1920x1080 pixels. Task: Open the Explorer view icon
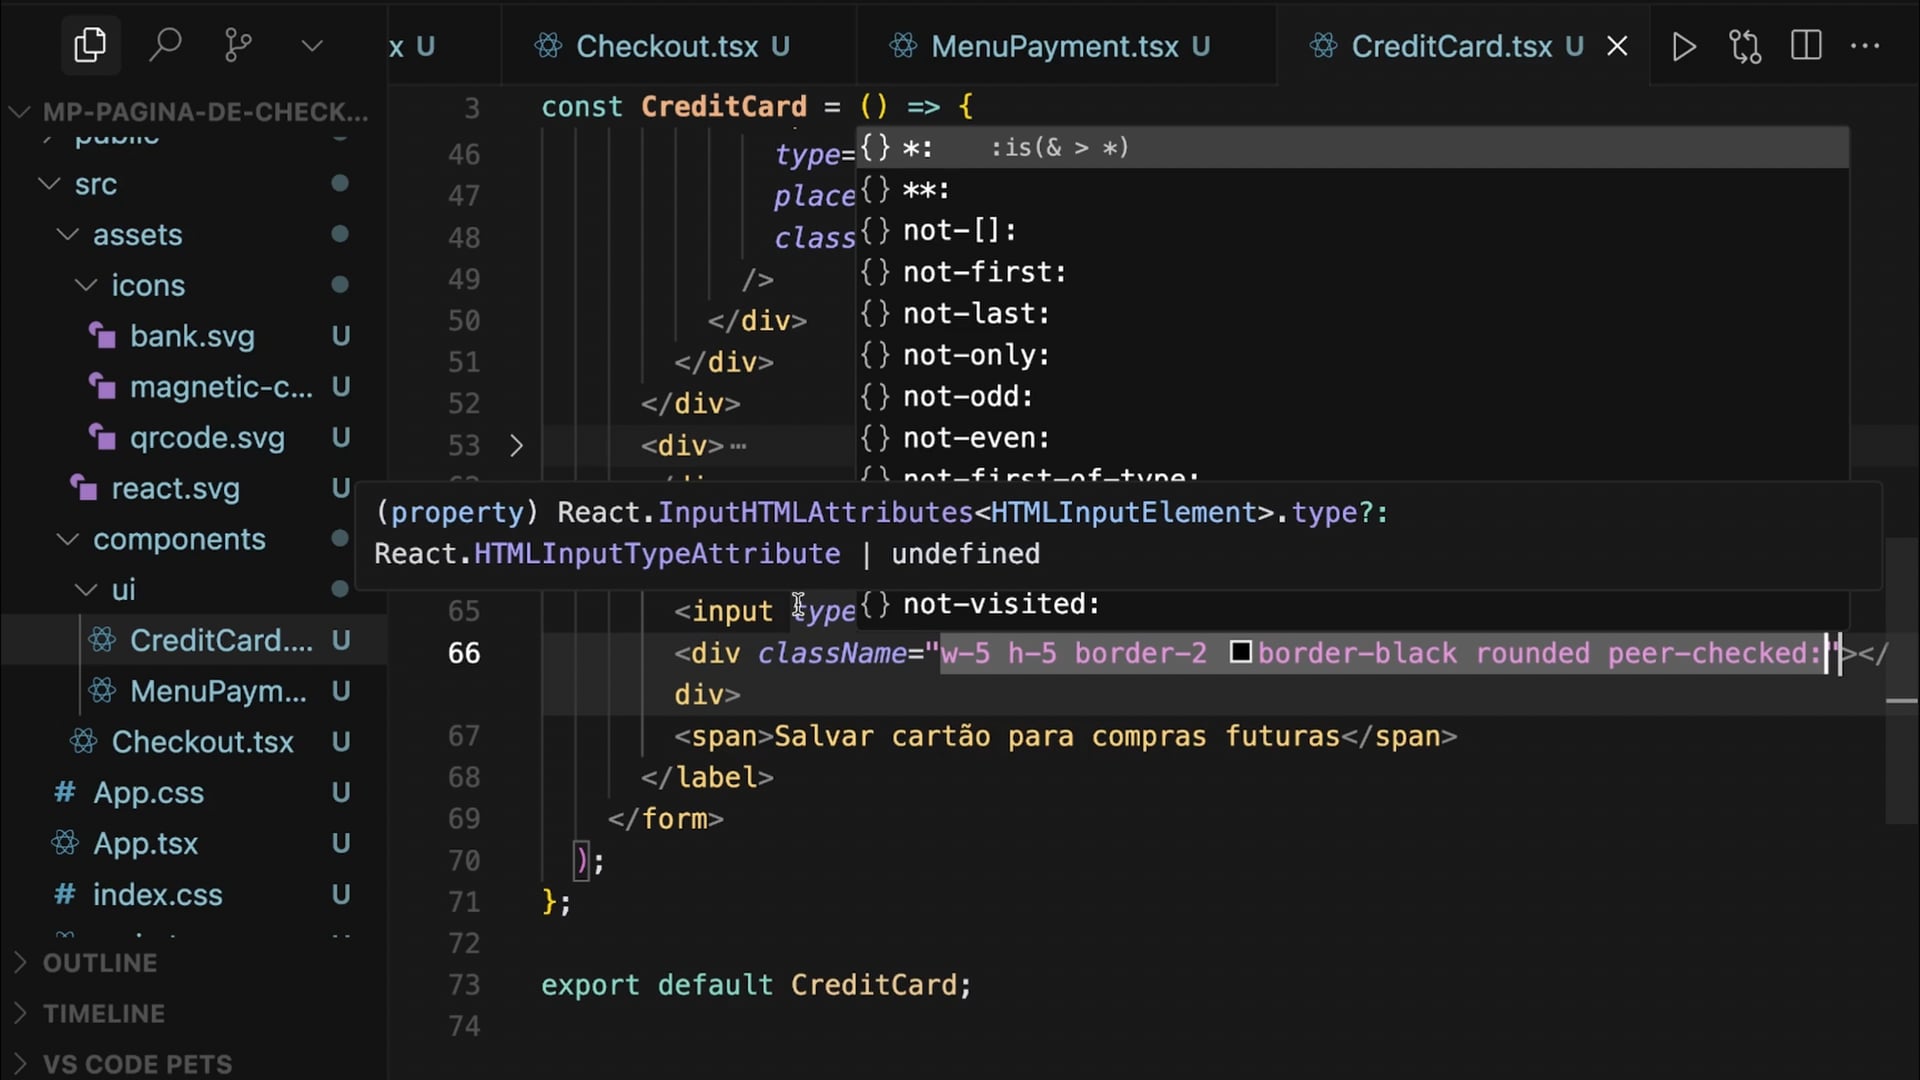[x=90, y=45]
